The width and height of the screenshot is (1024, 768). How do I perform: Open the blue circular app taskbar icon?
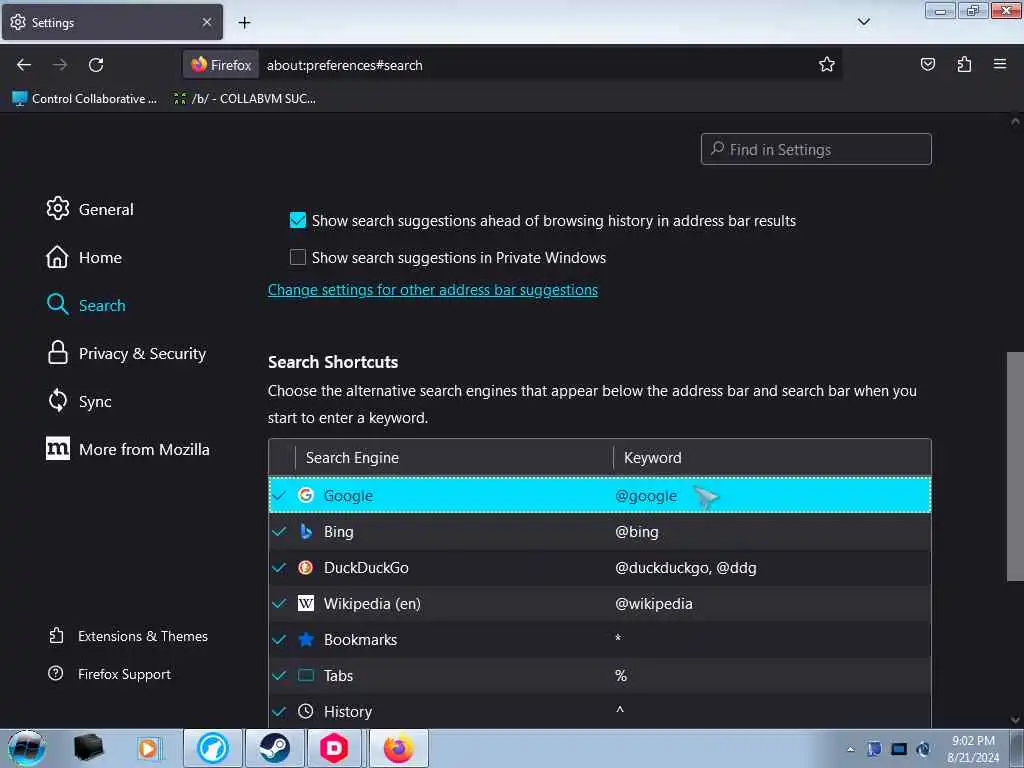pyautogui.click(x=213, y=748)
